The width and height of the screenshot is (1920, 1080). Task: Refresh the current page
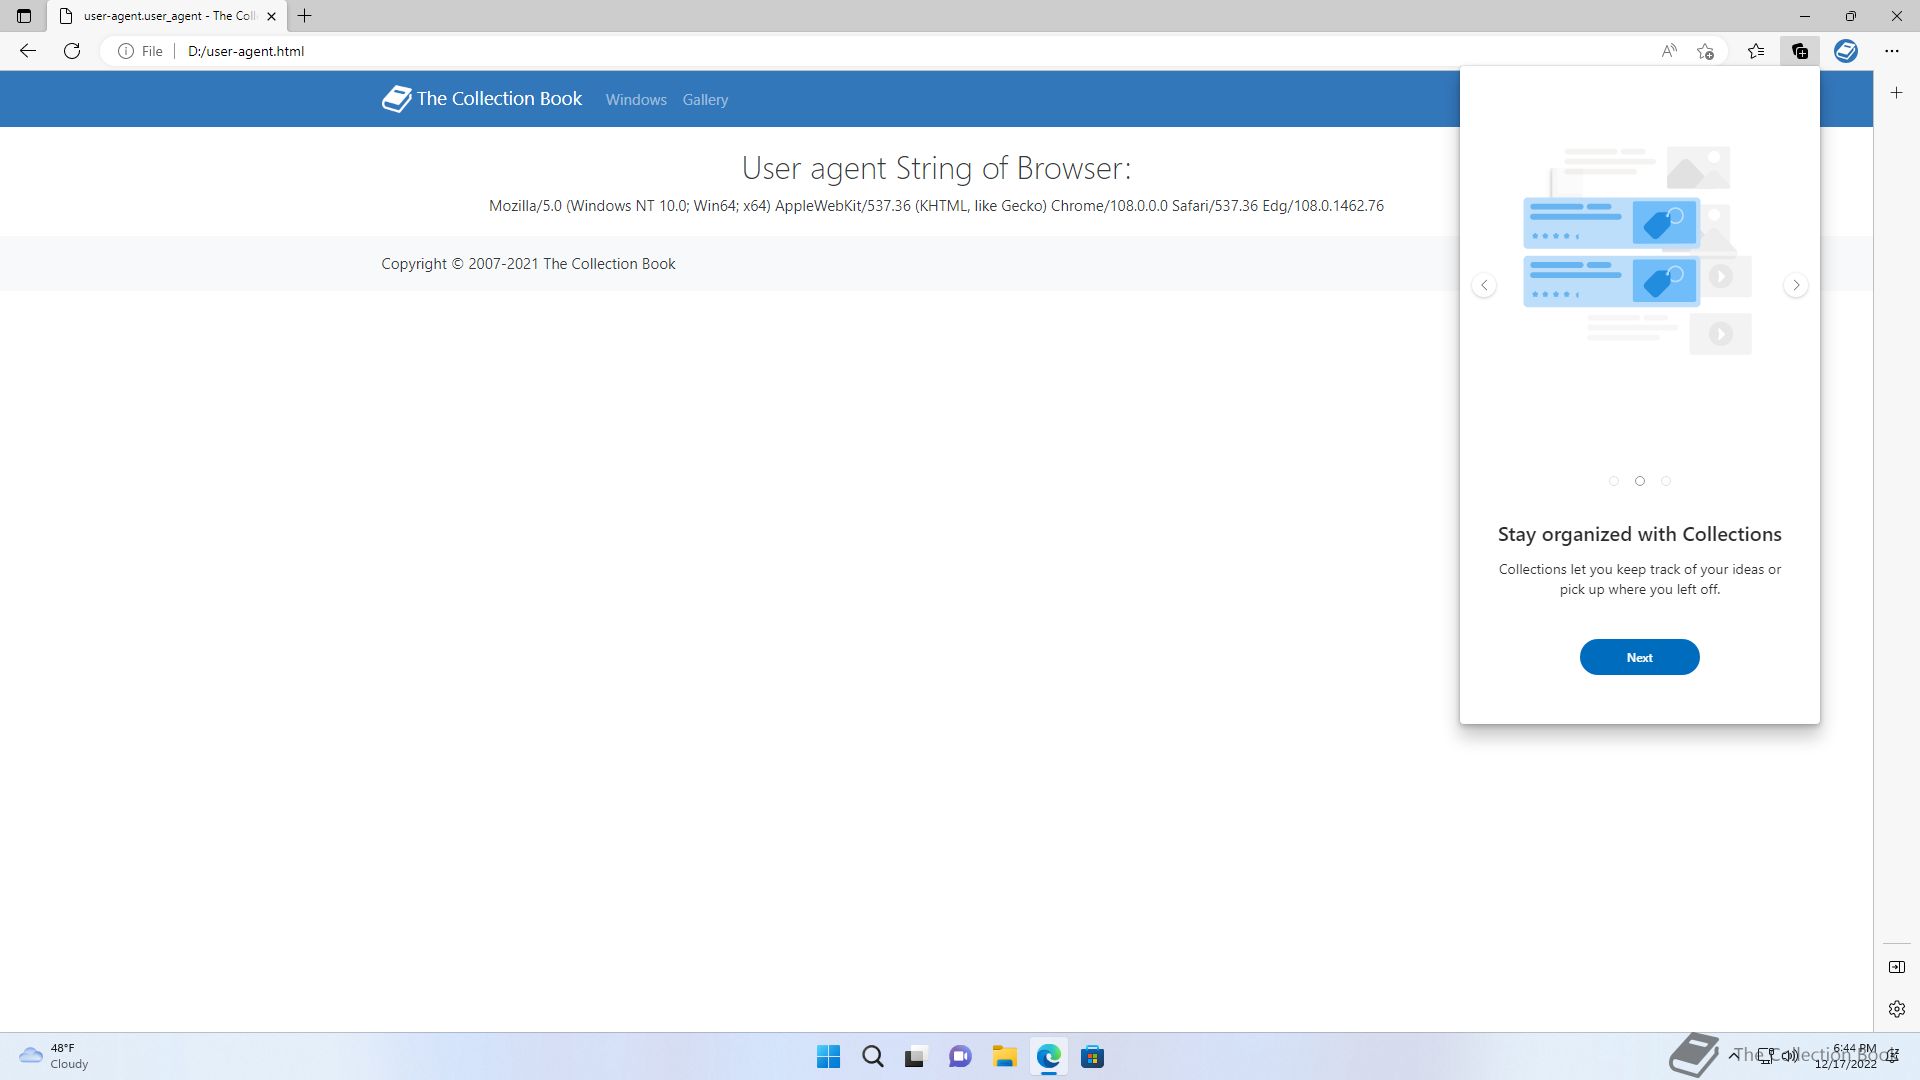click(72, 51)
